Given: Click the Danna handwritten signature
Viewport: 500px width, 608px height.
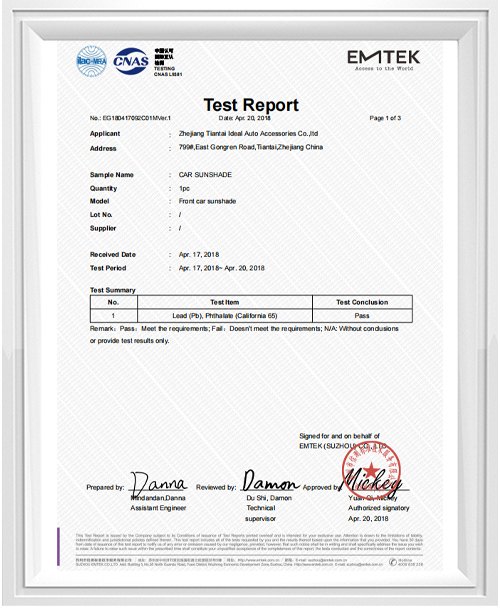Looking at the screenshot, I should [x=159, y=484].
